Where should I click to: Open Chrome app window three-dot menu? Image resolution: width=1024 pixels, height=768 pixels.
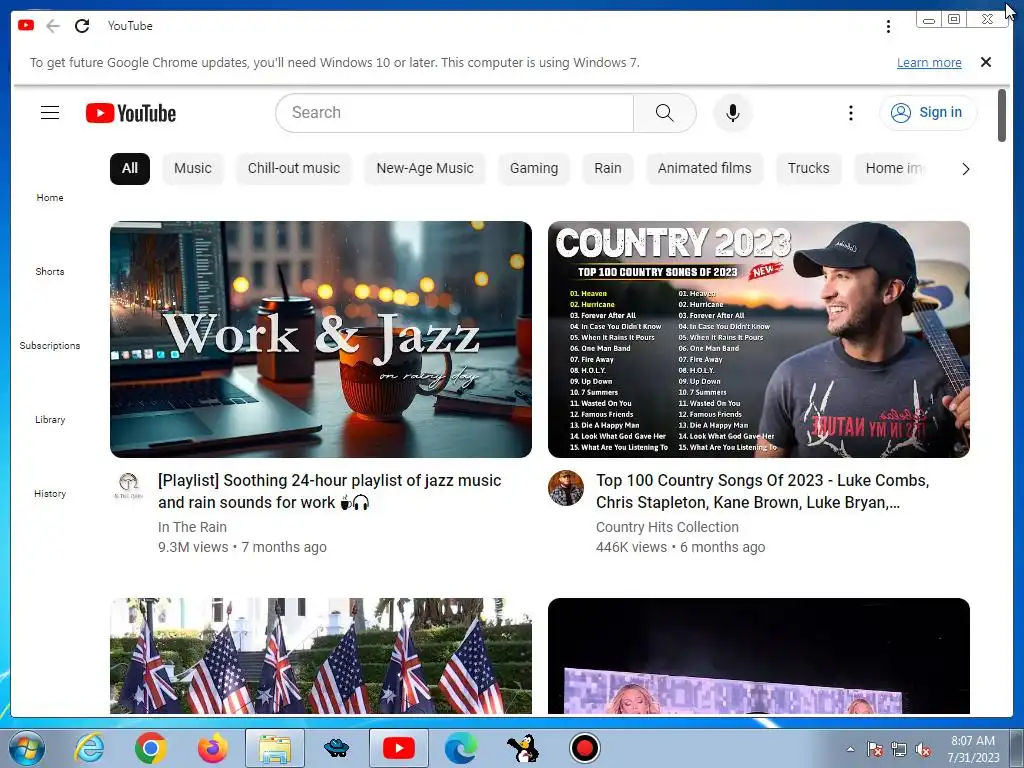pos(888,26)
